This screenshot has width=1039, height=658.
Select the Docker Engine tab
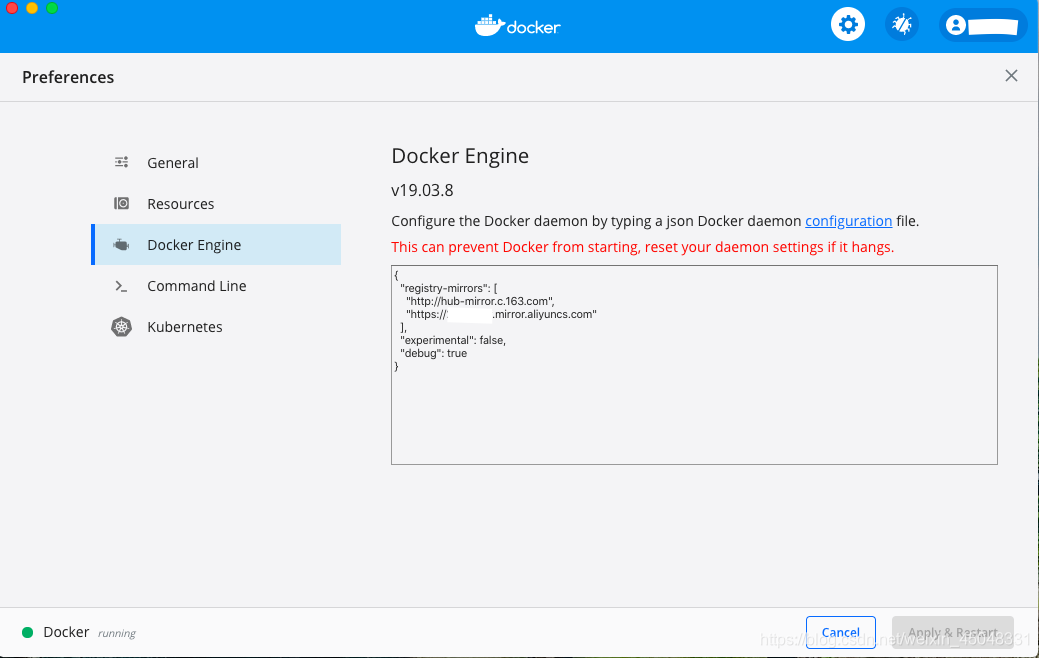[216, 245]
